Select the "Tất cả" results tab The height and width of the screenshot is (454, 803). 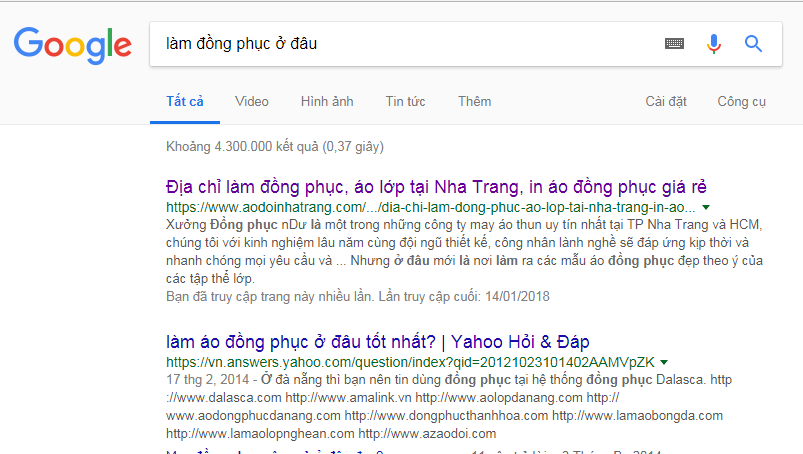coord(185,101)
